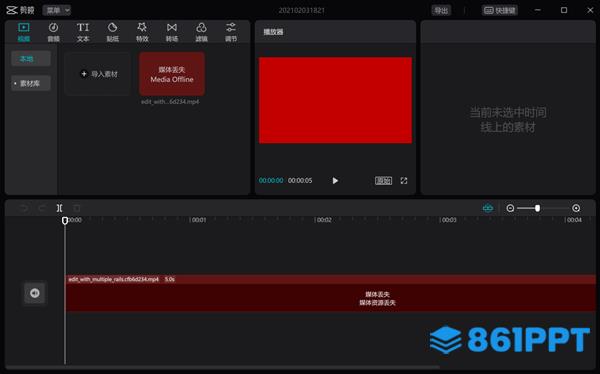Image resolution: width=600 pixels, height=374 pixels.
Task: Open the 贴纸 stickers tab
Action: click(x=112, y=32)
